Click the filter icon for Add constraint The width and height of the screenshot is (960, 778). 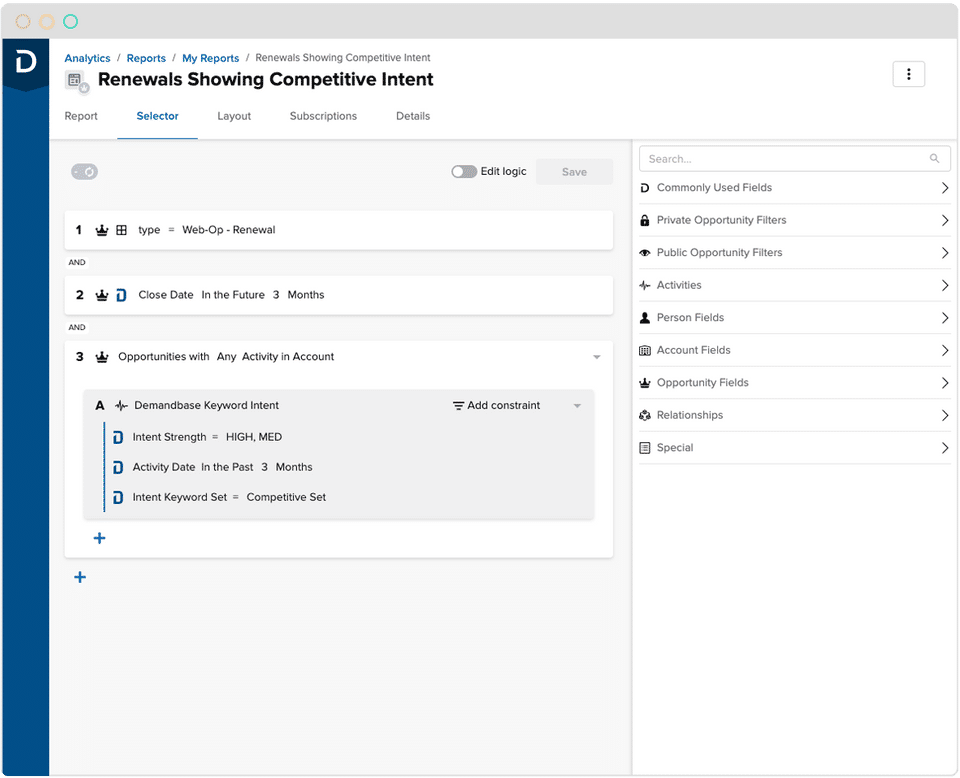point(458,406)
